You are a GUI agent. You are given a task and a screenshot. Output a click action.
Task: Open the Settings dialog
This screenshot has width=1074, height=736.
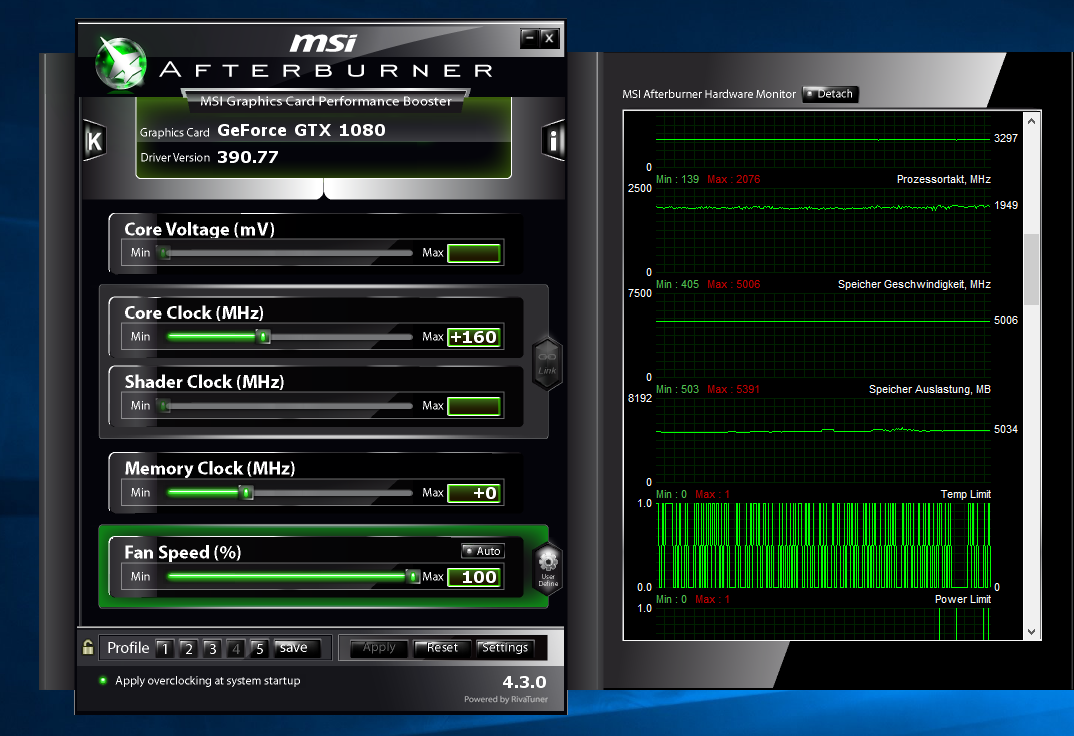coord(505,648)
